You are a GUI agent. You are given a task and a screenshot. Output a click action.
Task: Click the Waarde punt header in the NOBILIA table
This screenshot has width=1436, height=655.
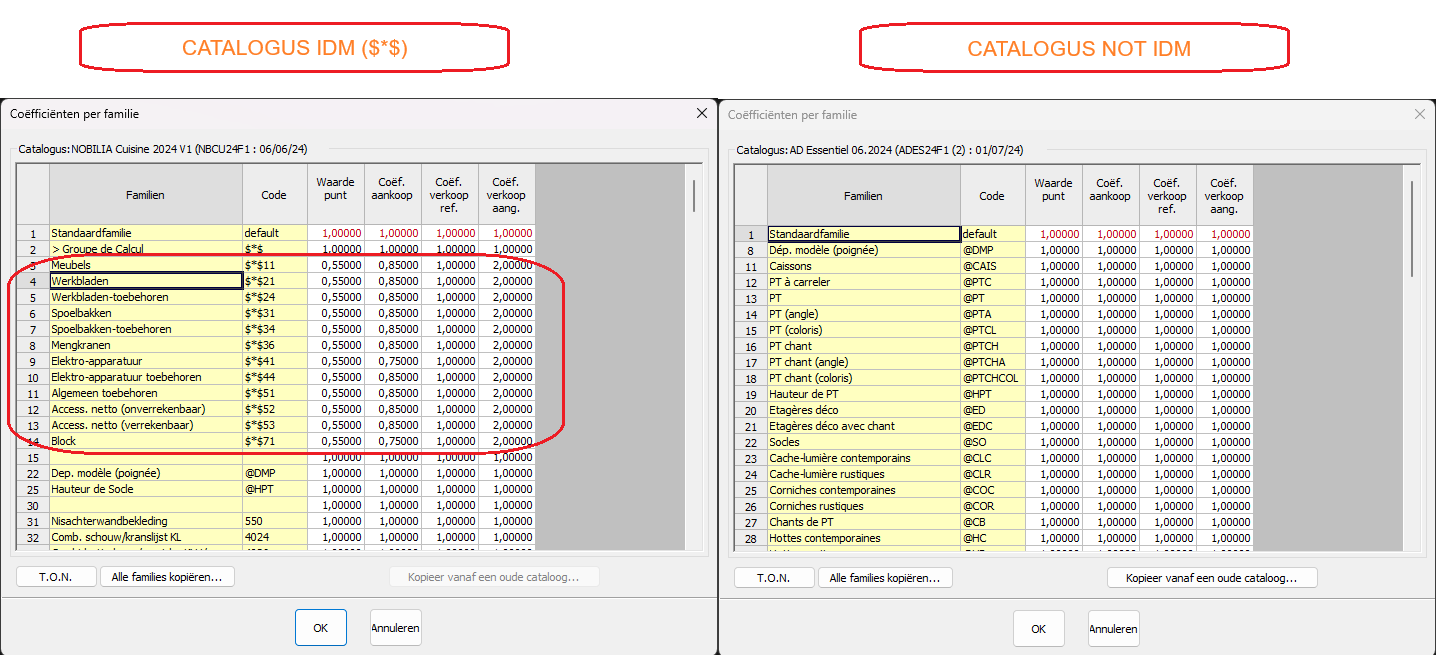[x=336, y=195]
